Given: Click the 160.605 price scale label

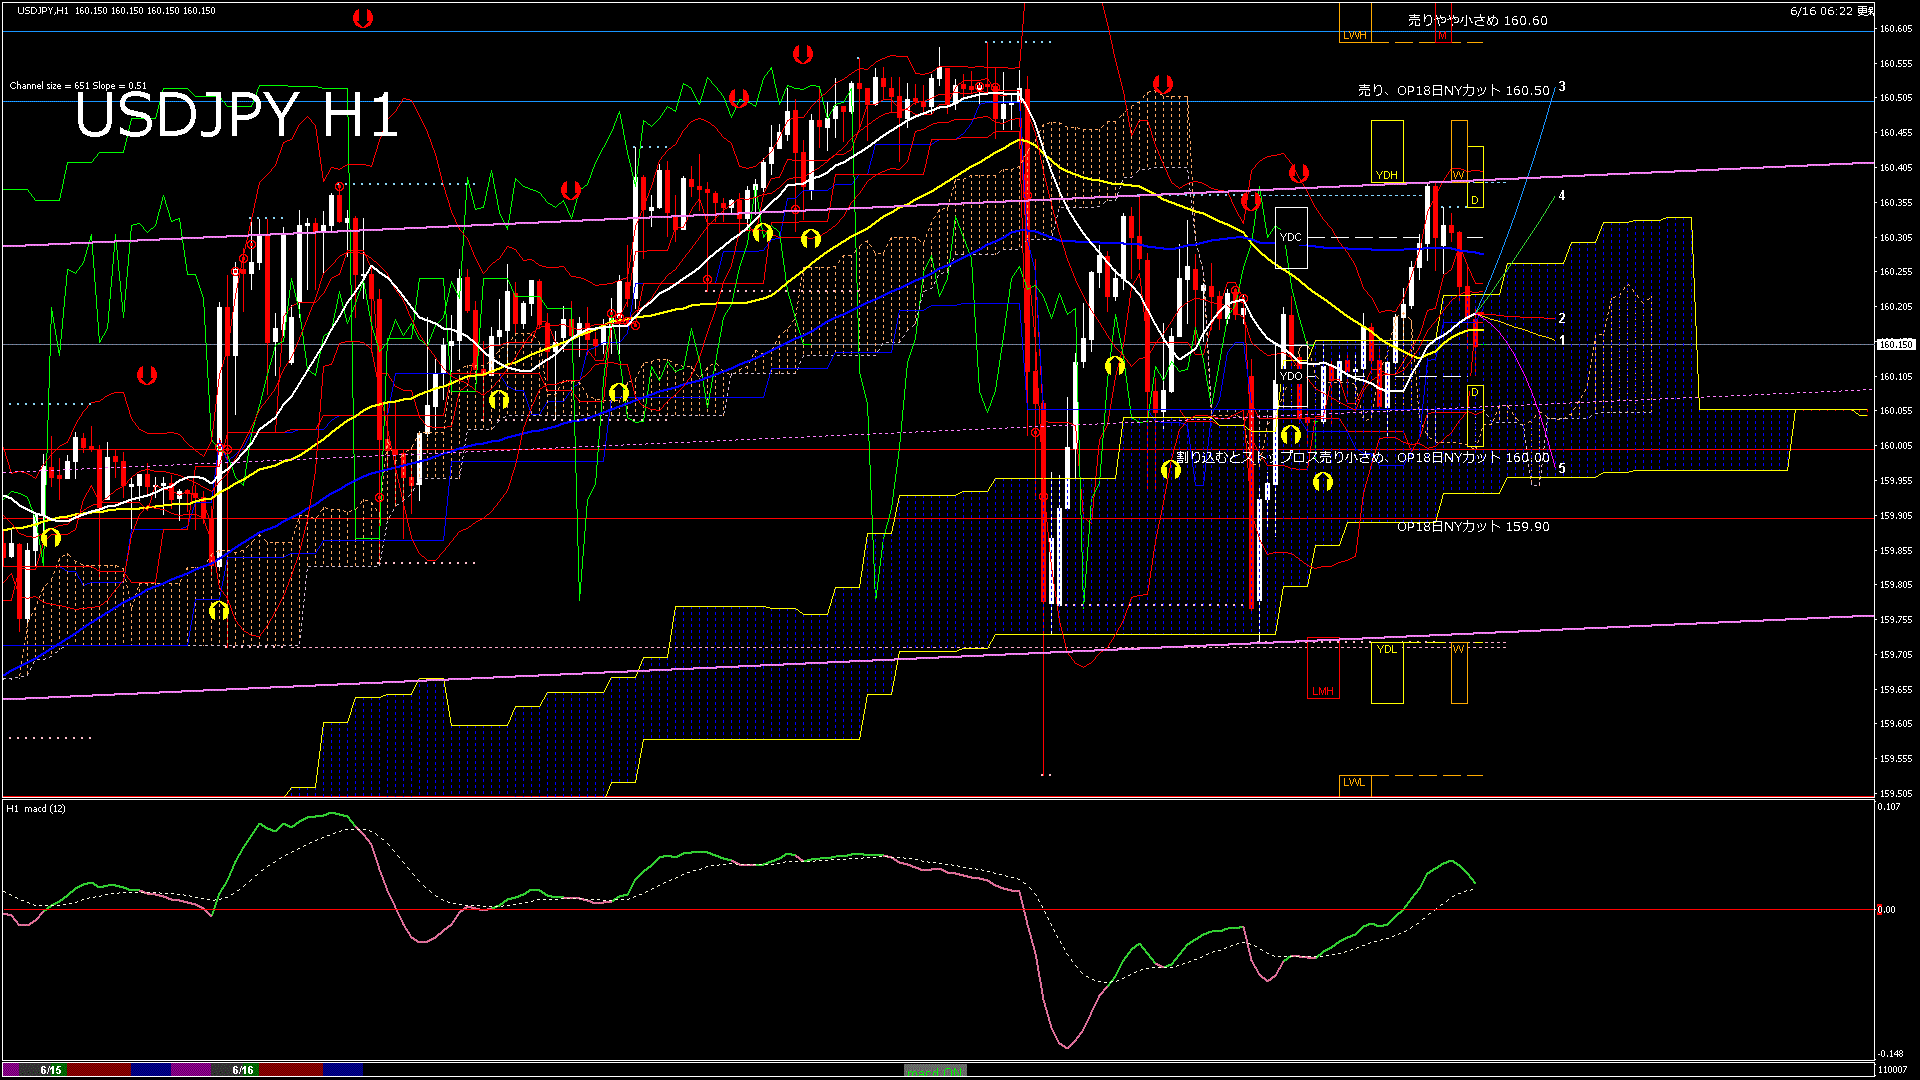Looking at the screenshot, I should click(1896, 29).
